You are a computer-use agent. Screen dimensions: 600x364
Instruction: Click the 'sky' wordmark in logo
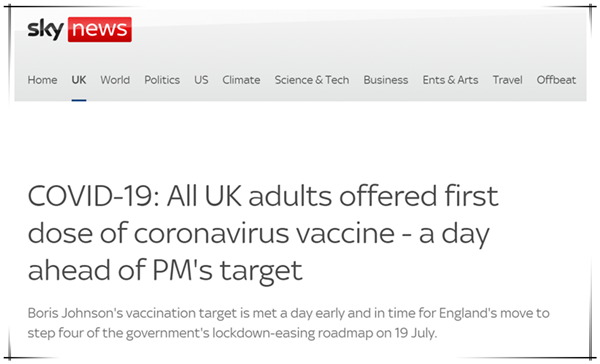pos(46,30)
